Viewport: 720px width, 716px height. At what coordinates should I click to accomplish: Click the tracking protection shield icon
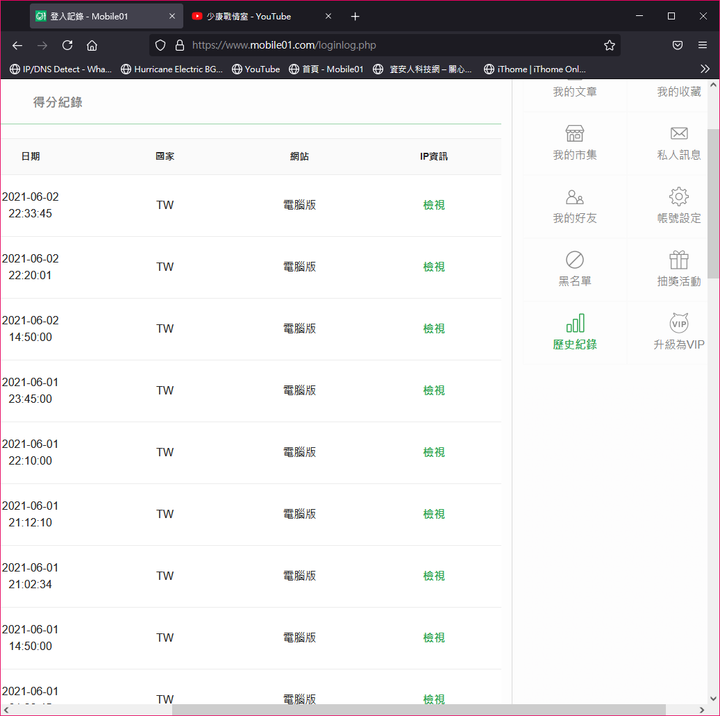160,45
